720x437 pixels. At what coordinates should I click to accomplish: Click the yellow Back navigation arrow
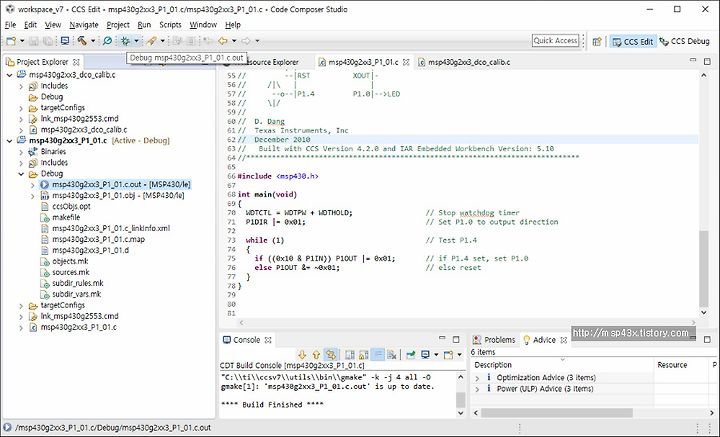(x=223, y=41)
